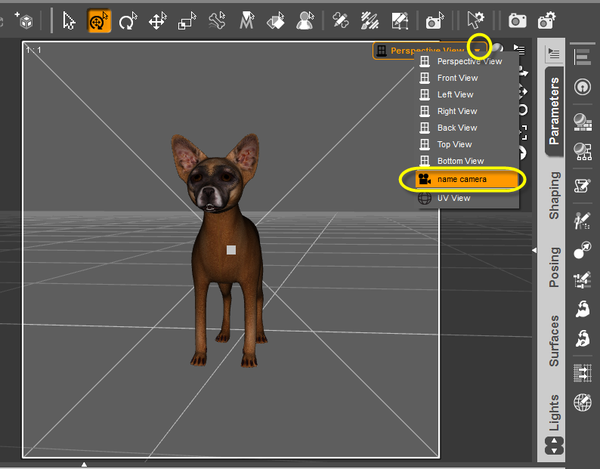Open the viewport options menu icon
This screenshot has width=600, height=469.
(x=519, y=49)
